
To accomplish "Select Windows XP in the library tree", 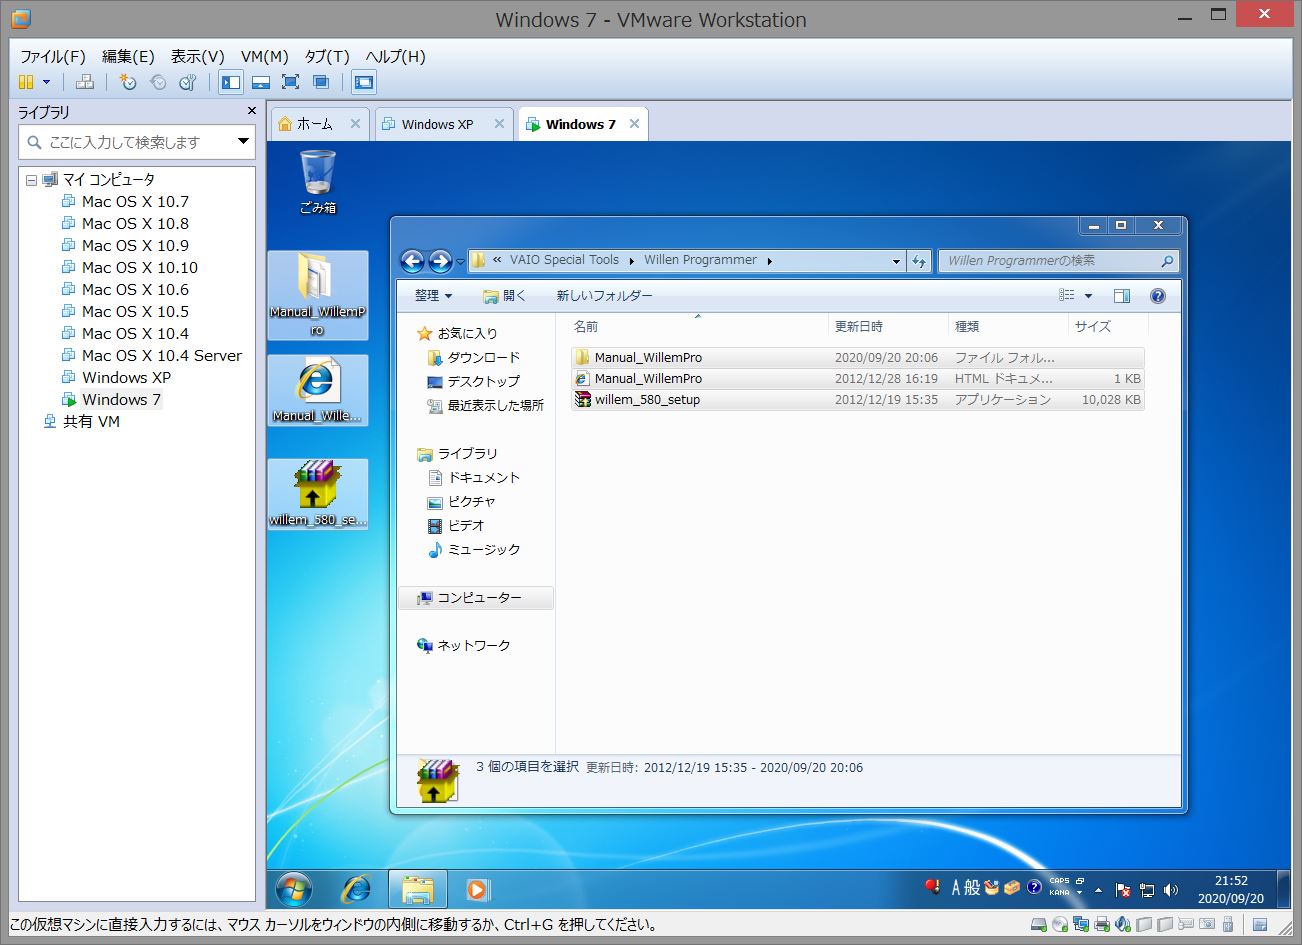I will (126, 377).
